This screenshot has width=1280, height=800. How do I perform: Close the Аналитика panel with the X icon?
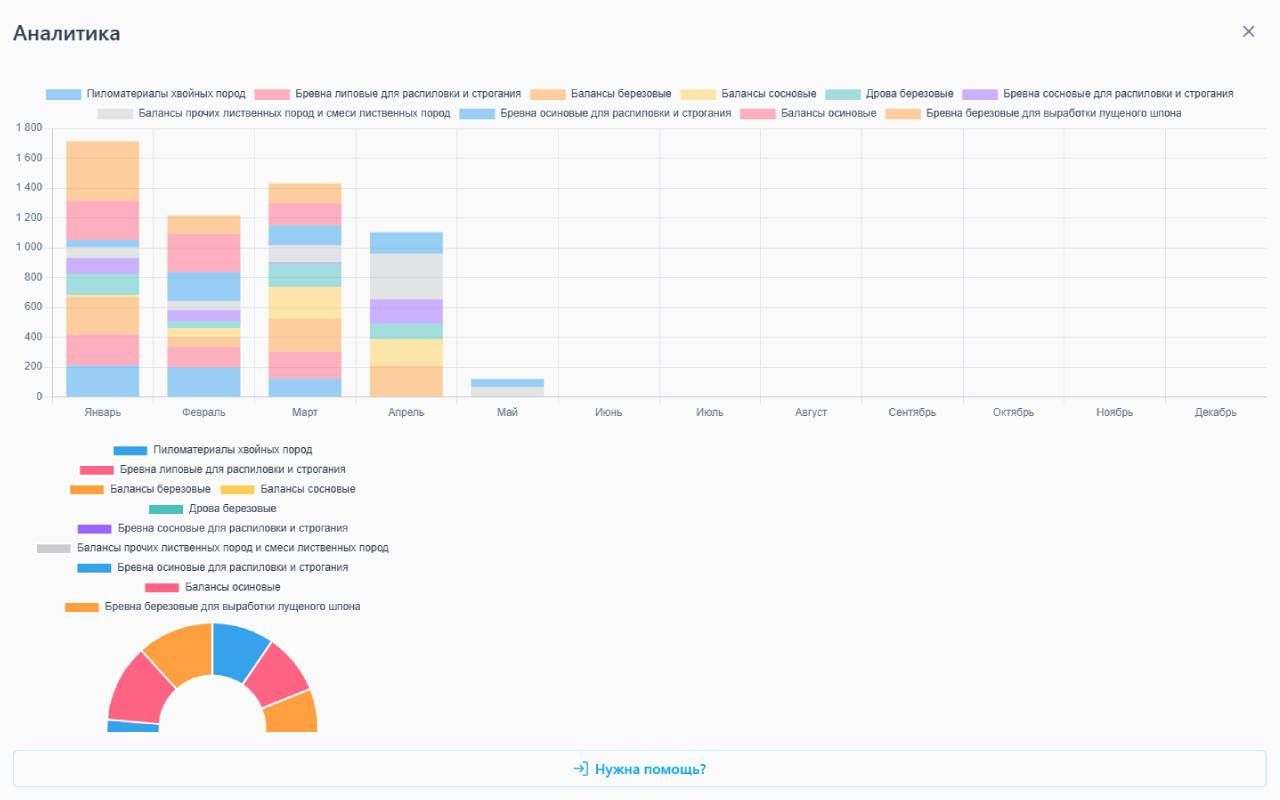1248,32
